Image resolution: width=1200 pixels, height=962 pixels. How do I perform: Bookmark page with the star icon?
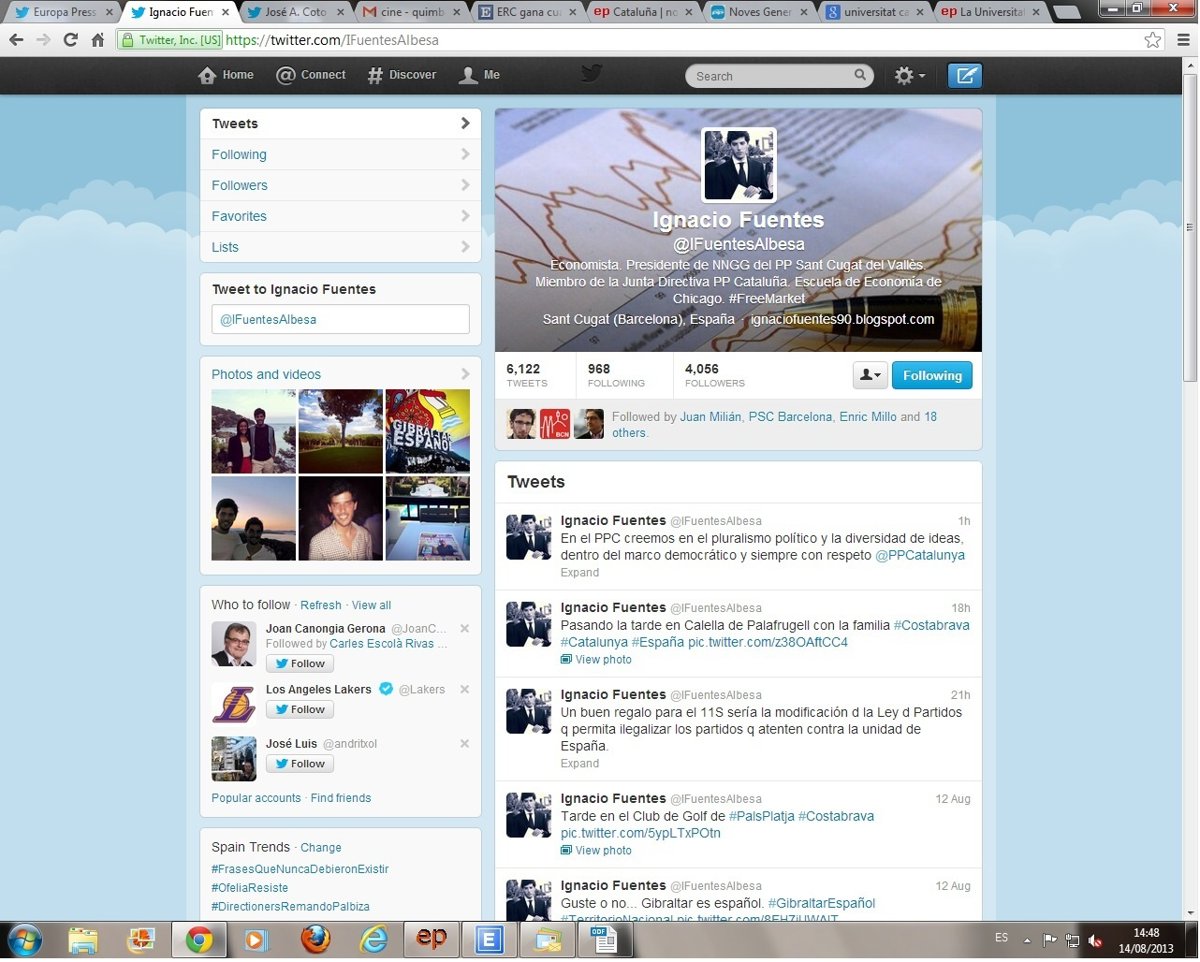(1153, 40)
